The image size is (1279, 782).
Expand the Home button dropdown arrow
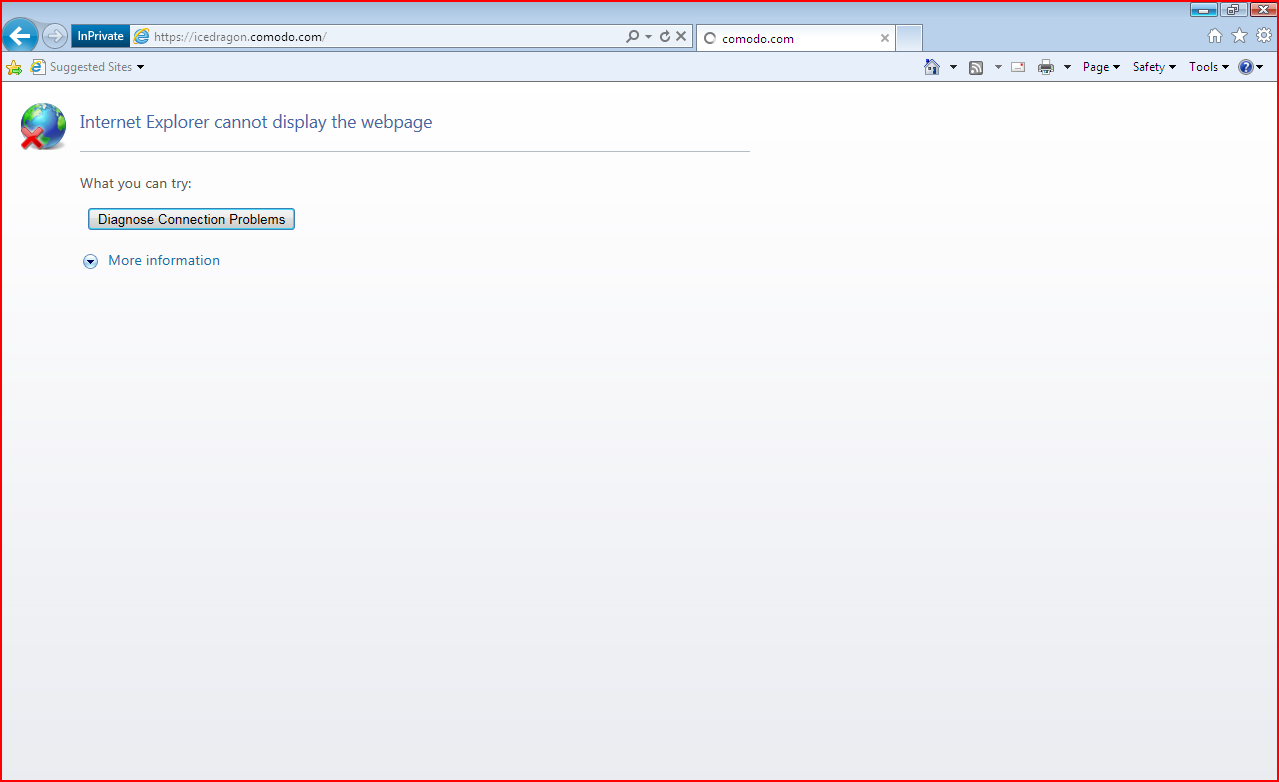[x=953, y=67]
